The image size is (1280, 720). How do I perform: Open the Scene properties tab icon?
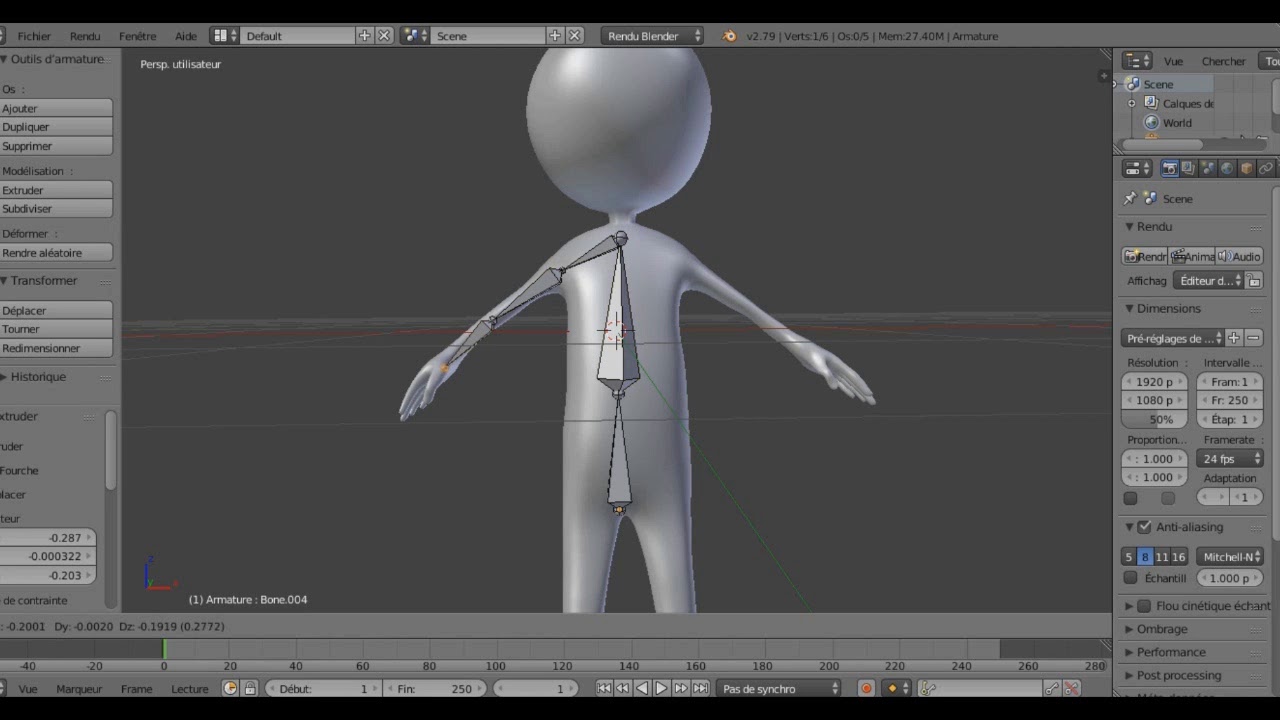coord(1207,168)
